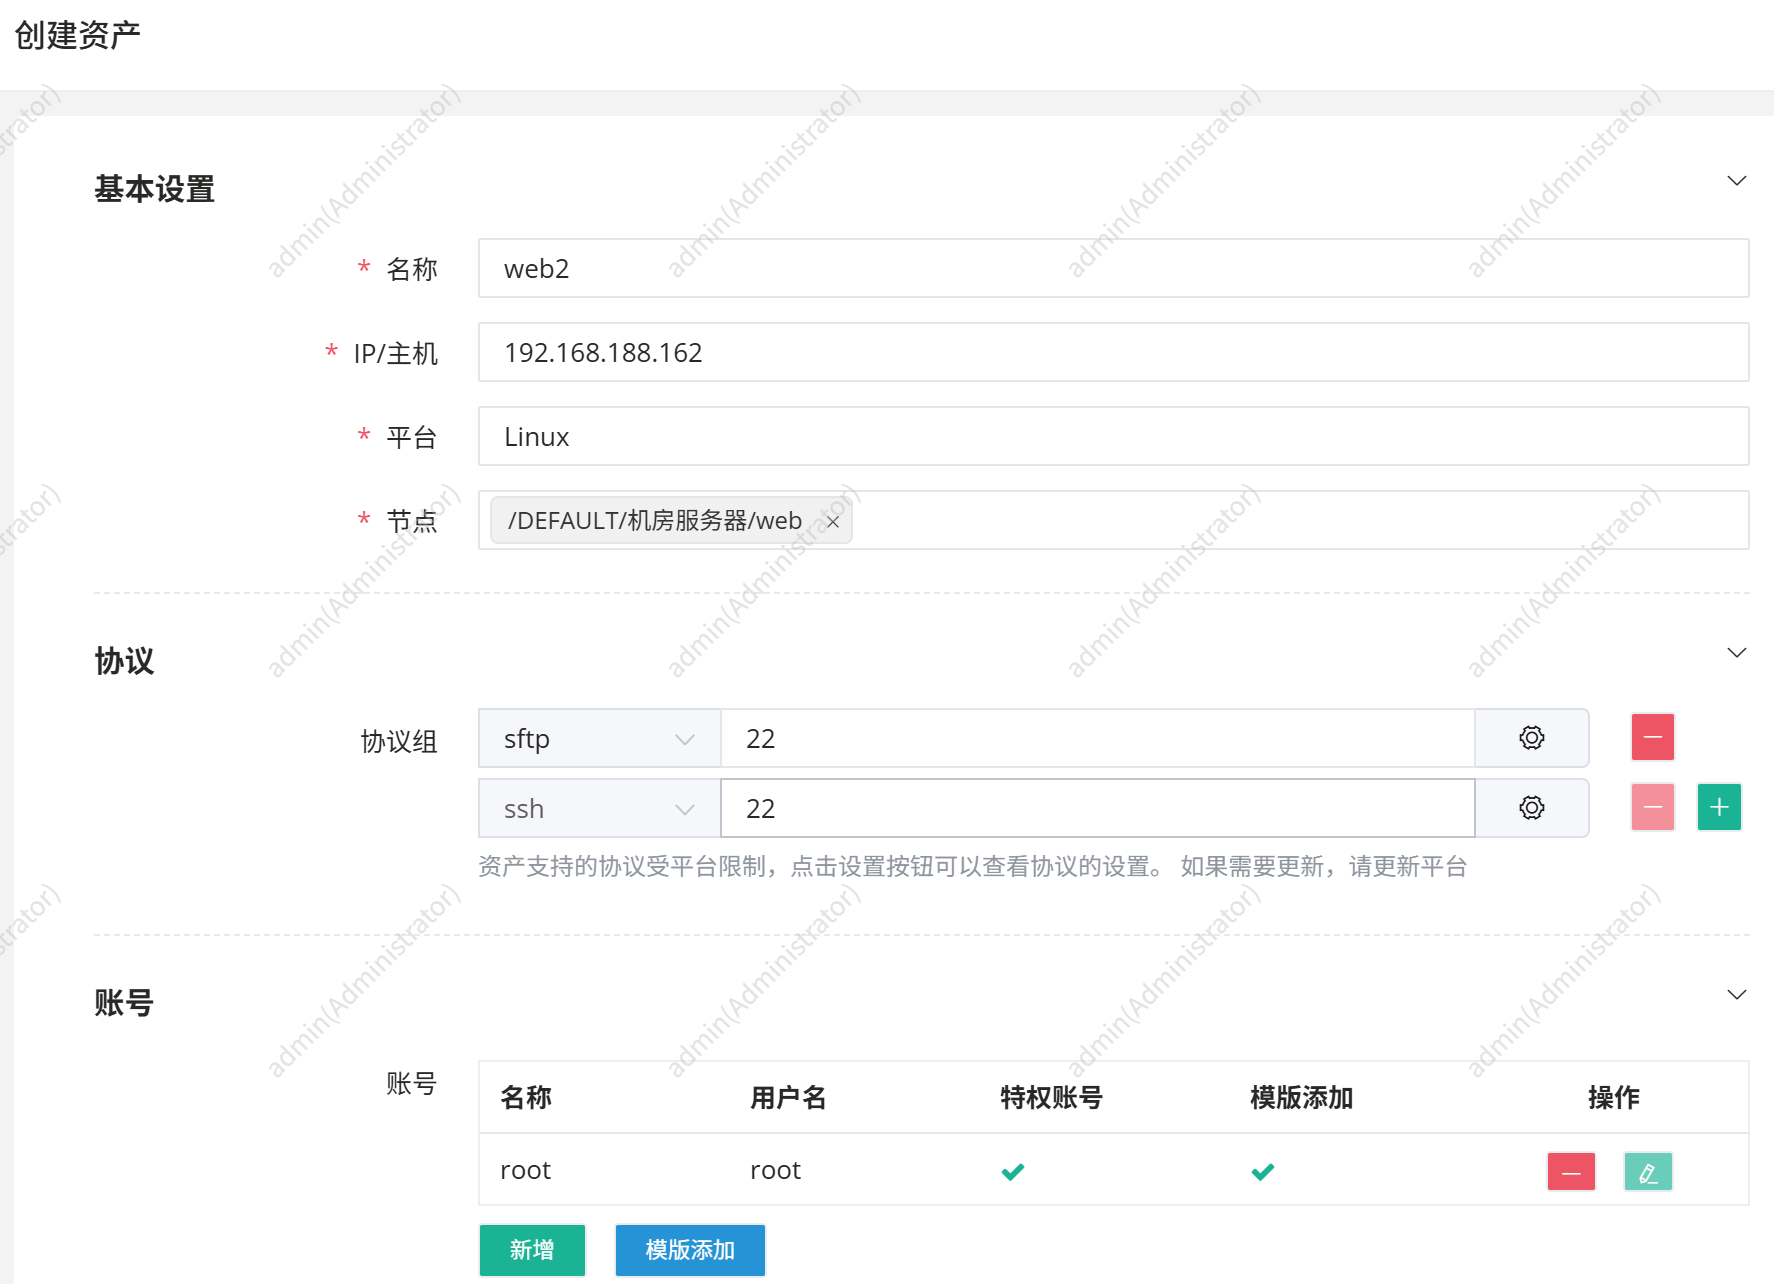This screenshot has width=1774, height=1284.
Task: Click the 模版添加 checkmark for root
Action: [x=1263, y=1171]
